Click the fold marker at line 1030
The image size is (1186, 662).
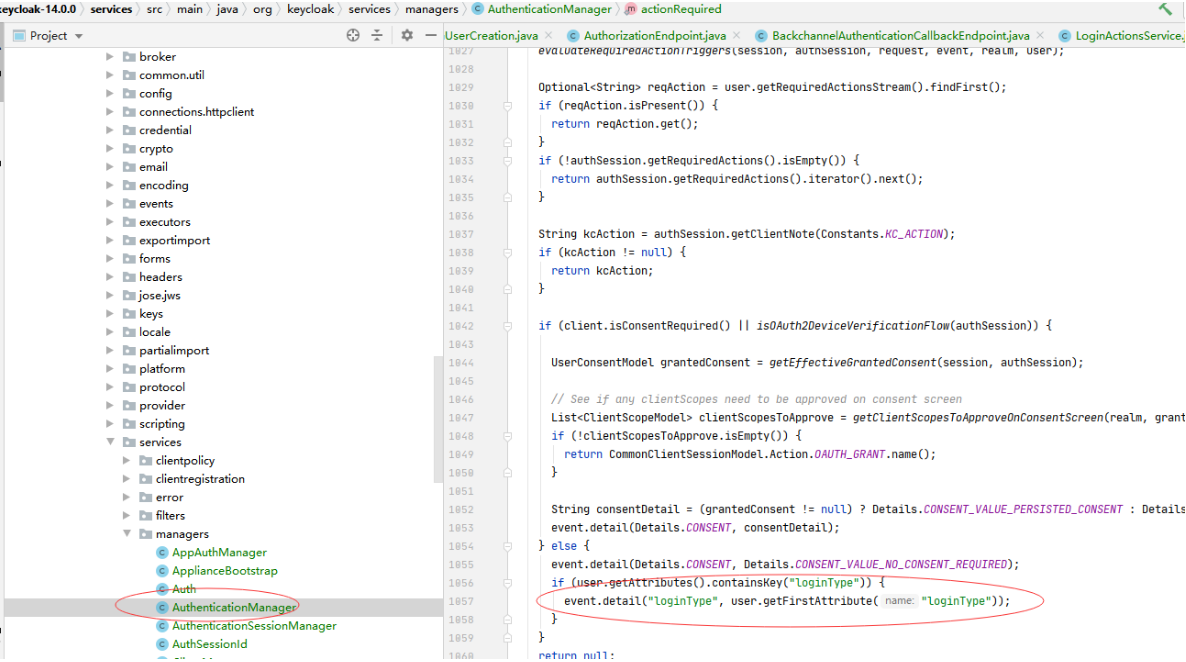coord(508,105)
